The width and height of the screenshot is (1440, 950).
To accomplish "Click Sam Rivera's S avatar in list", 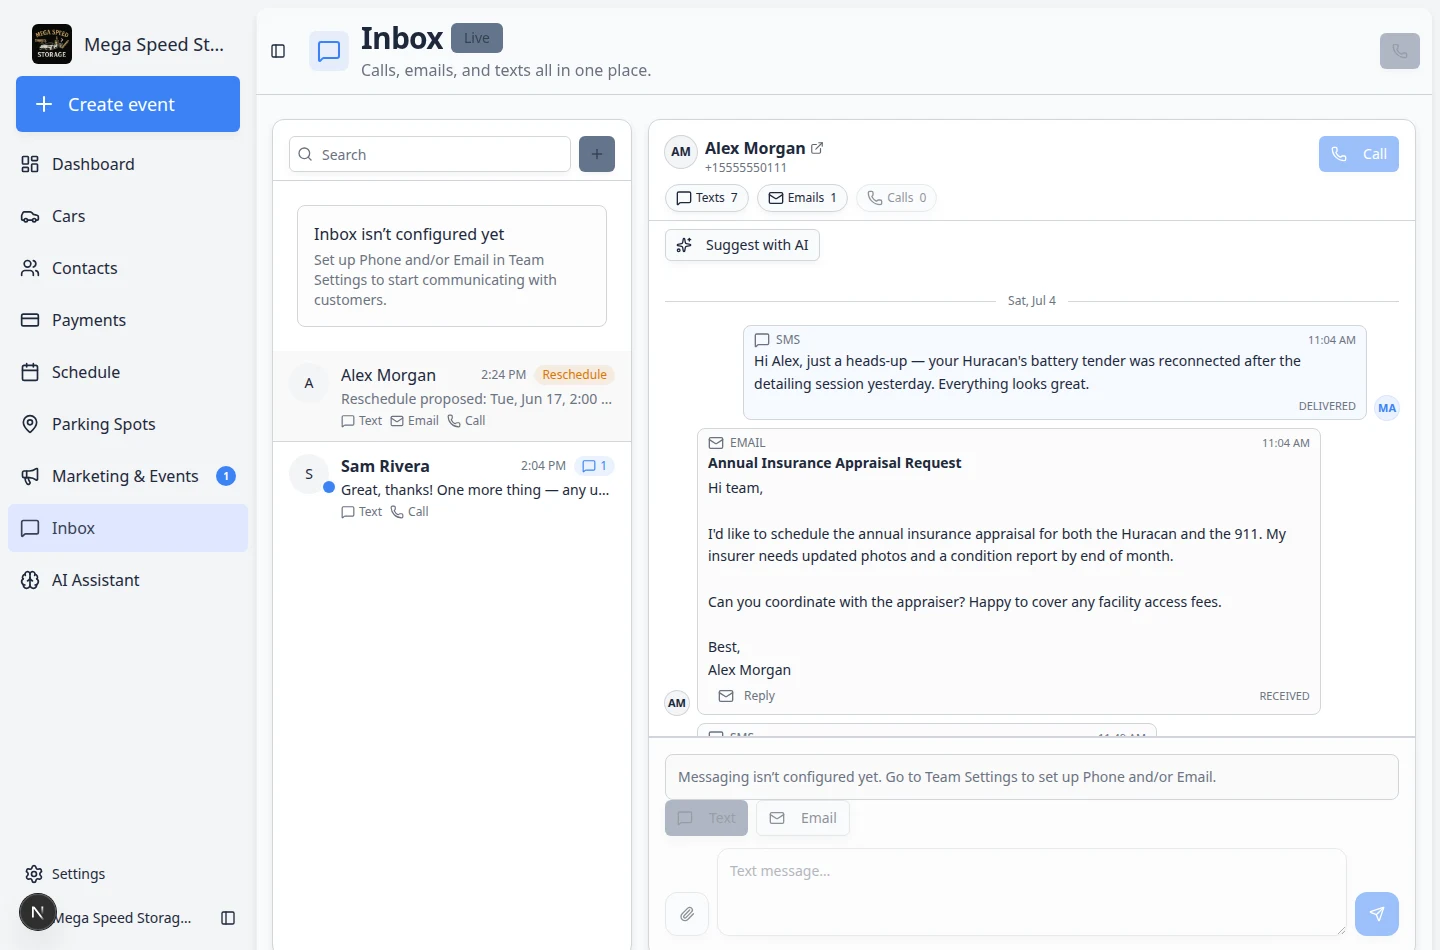I will (x=309, y=474).
